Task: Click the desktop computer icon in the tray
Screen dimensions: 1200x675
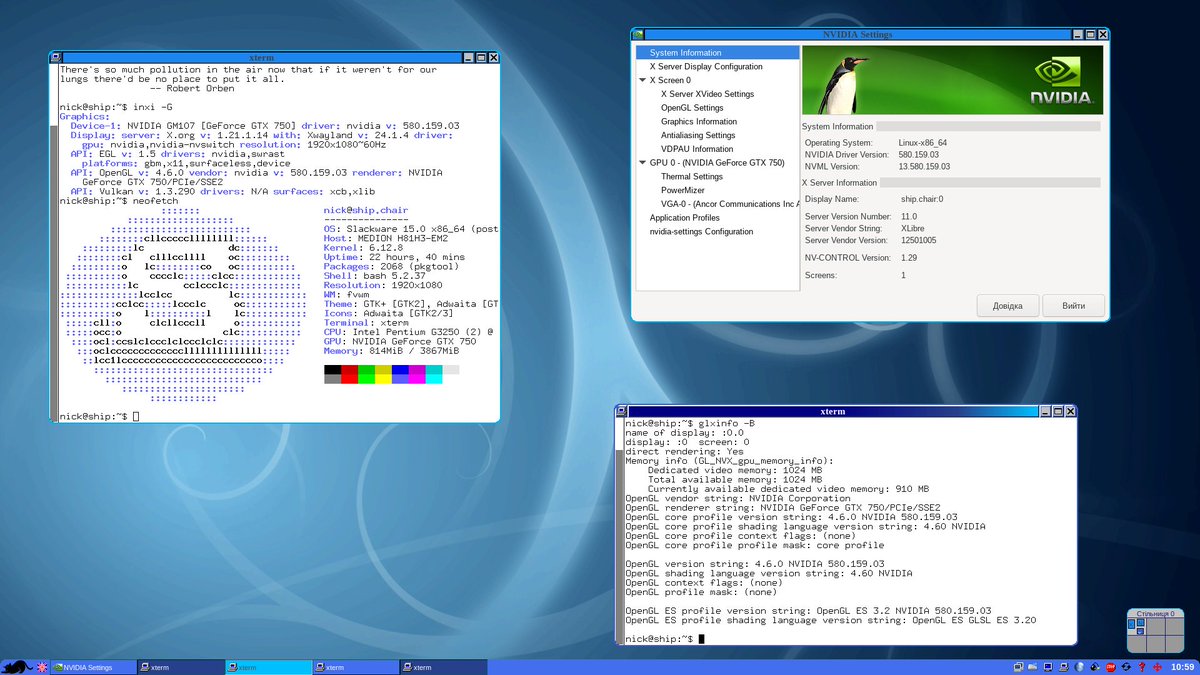Action: pos(1064,667)
